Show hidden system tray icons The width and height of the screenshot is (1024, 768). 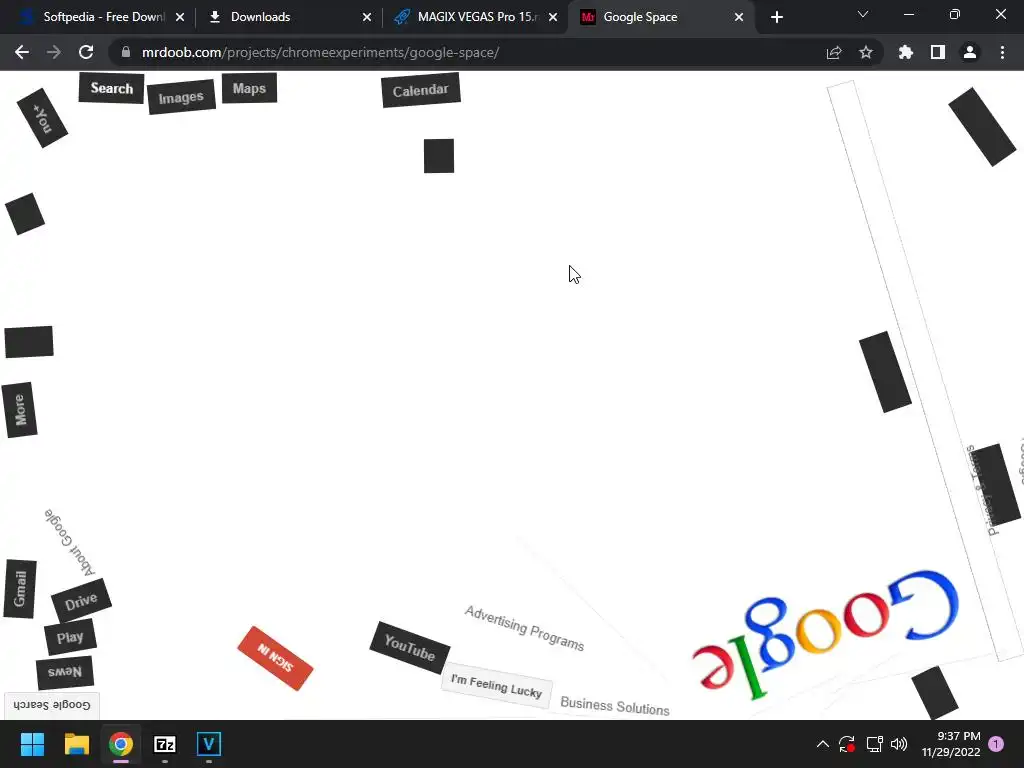(823, 744)
